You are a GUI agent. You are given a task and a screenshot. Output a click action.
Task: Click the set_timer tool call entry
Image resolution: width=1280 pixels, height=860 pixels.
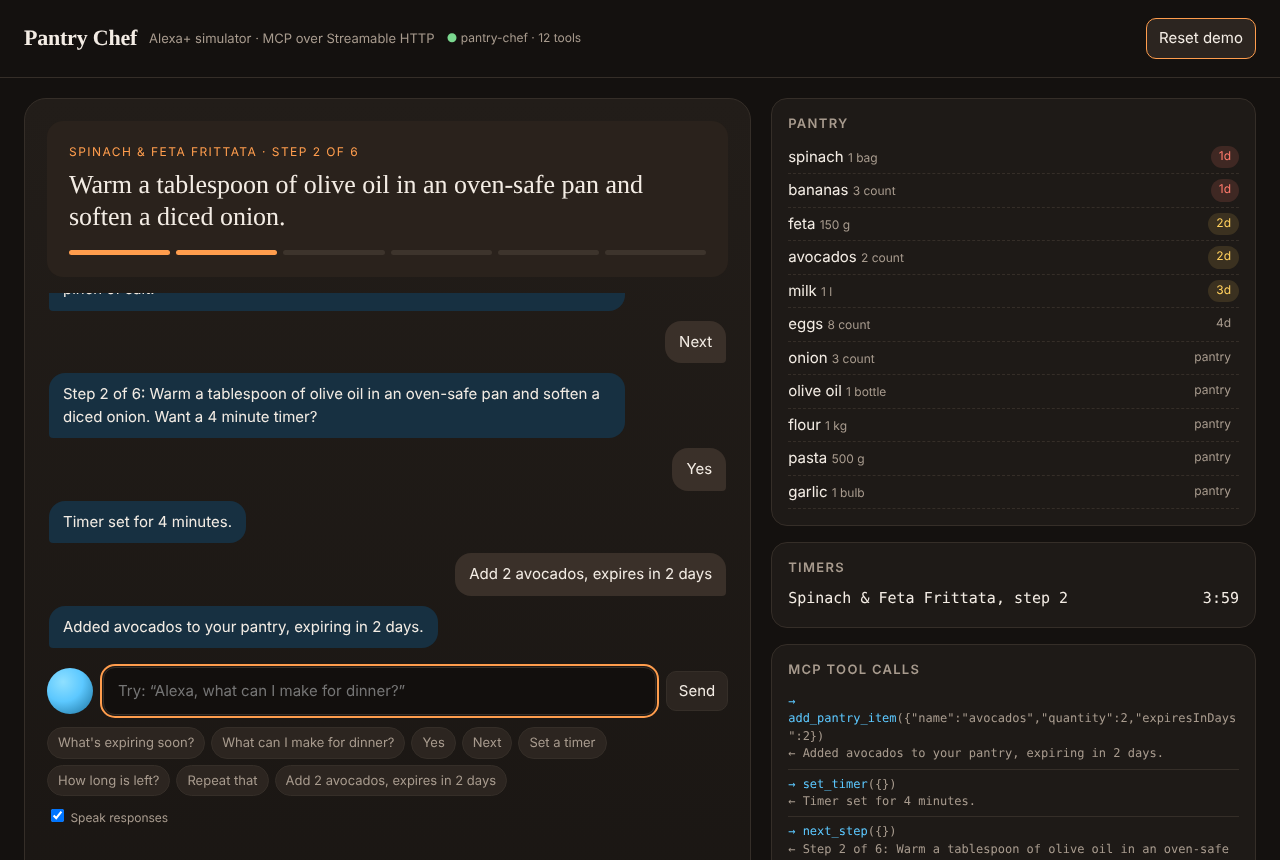(1013, 792)
